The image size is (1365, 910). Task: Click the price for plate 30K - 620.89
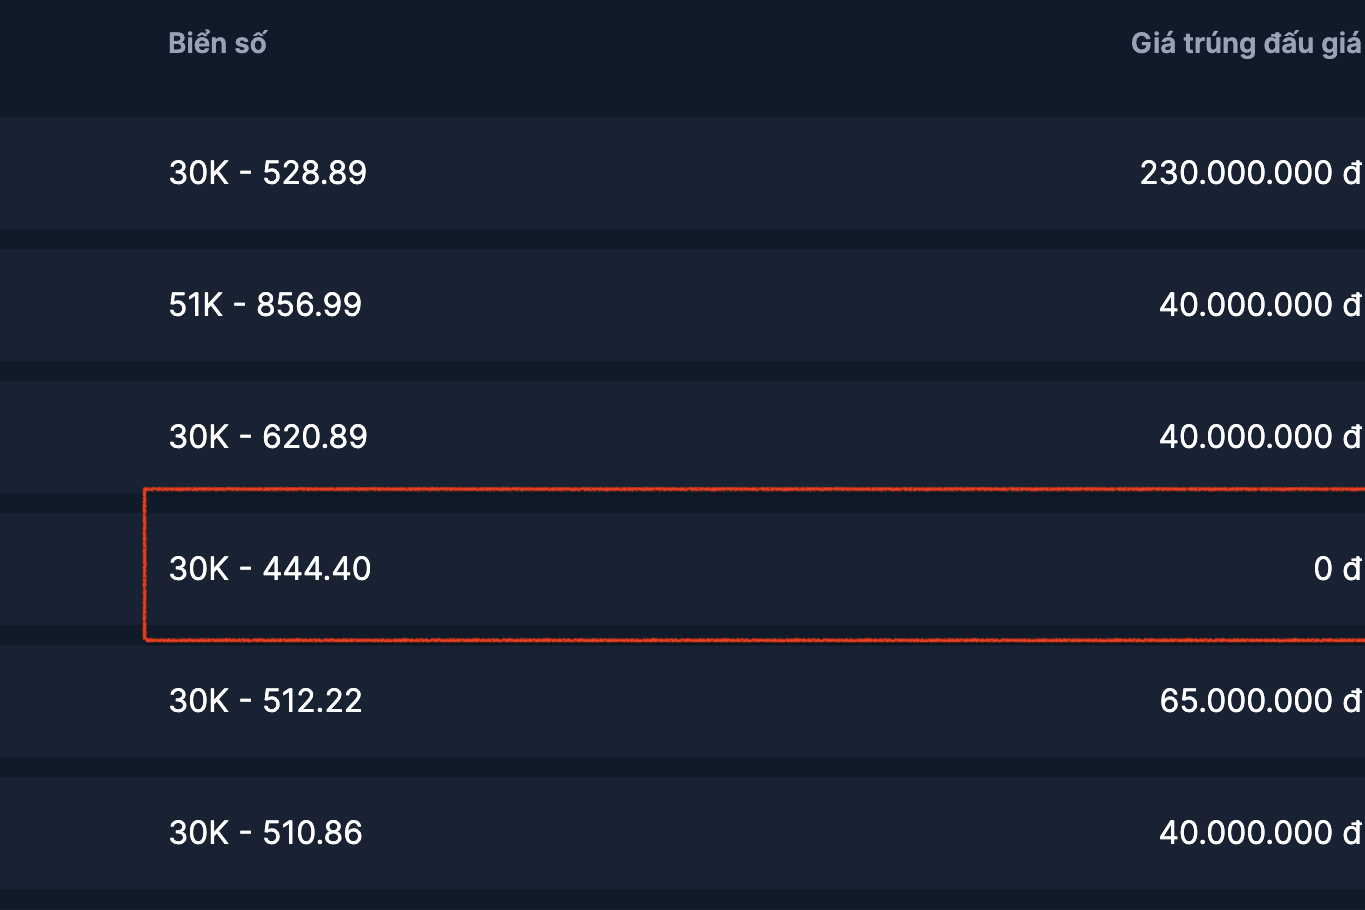[x=1260, y=437]
